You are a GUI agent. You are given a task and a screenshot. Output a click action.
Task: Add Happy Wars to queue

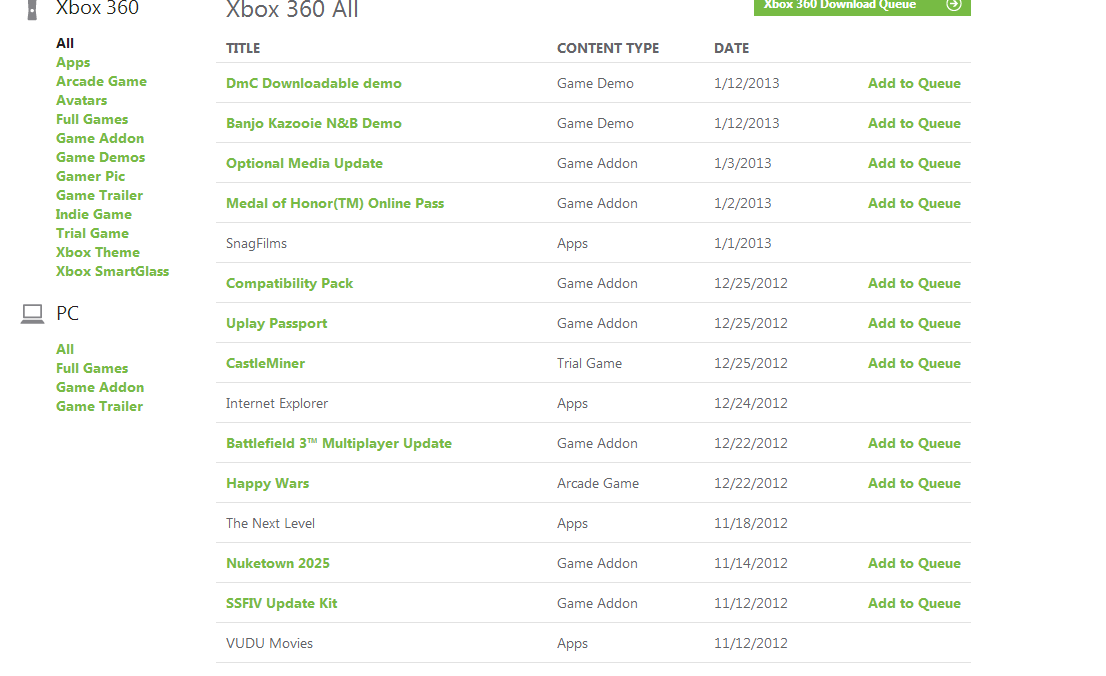pos(914,483)
